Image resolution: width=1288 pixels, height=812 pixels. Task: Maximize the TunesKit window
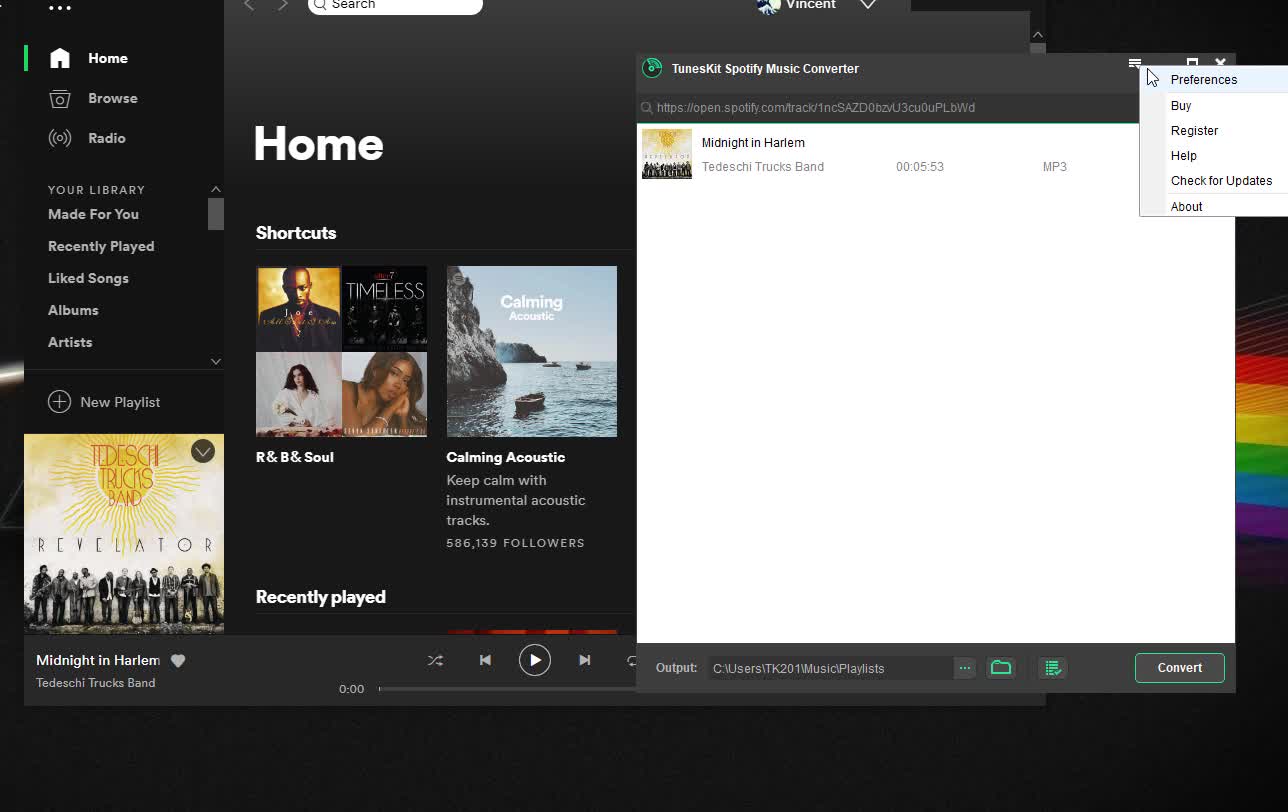(1192, 62)
